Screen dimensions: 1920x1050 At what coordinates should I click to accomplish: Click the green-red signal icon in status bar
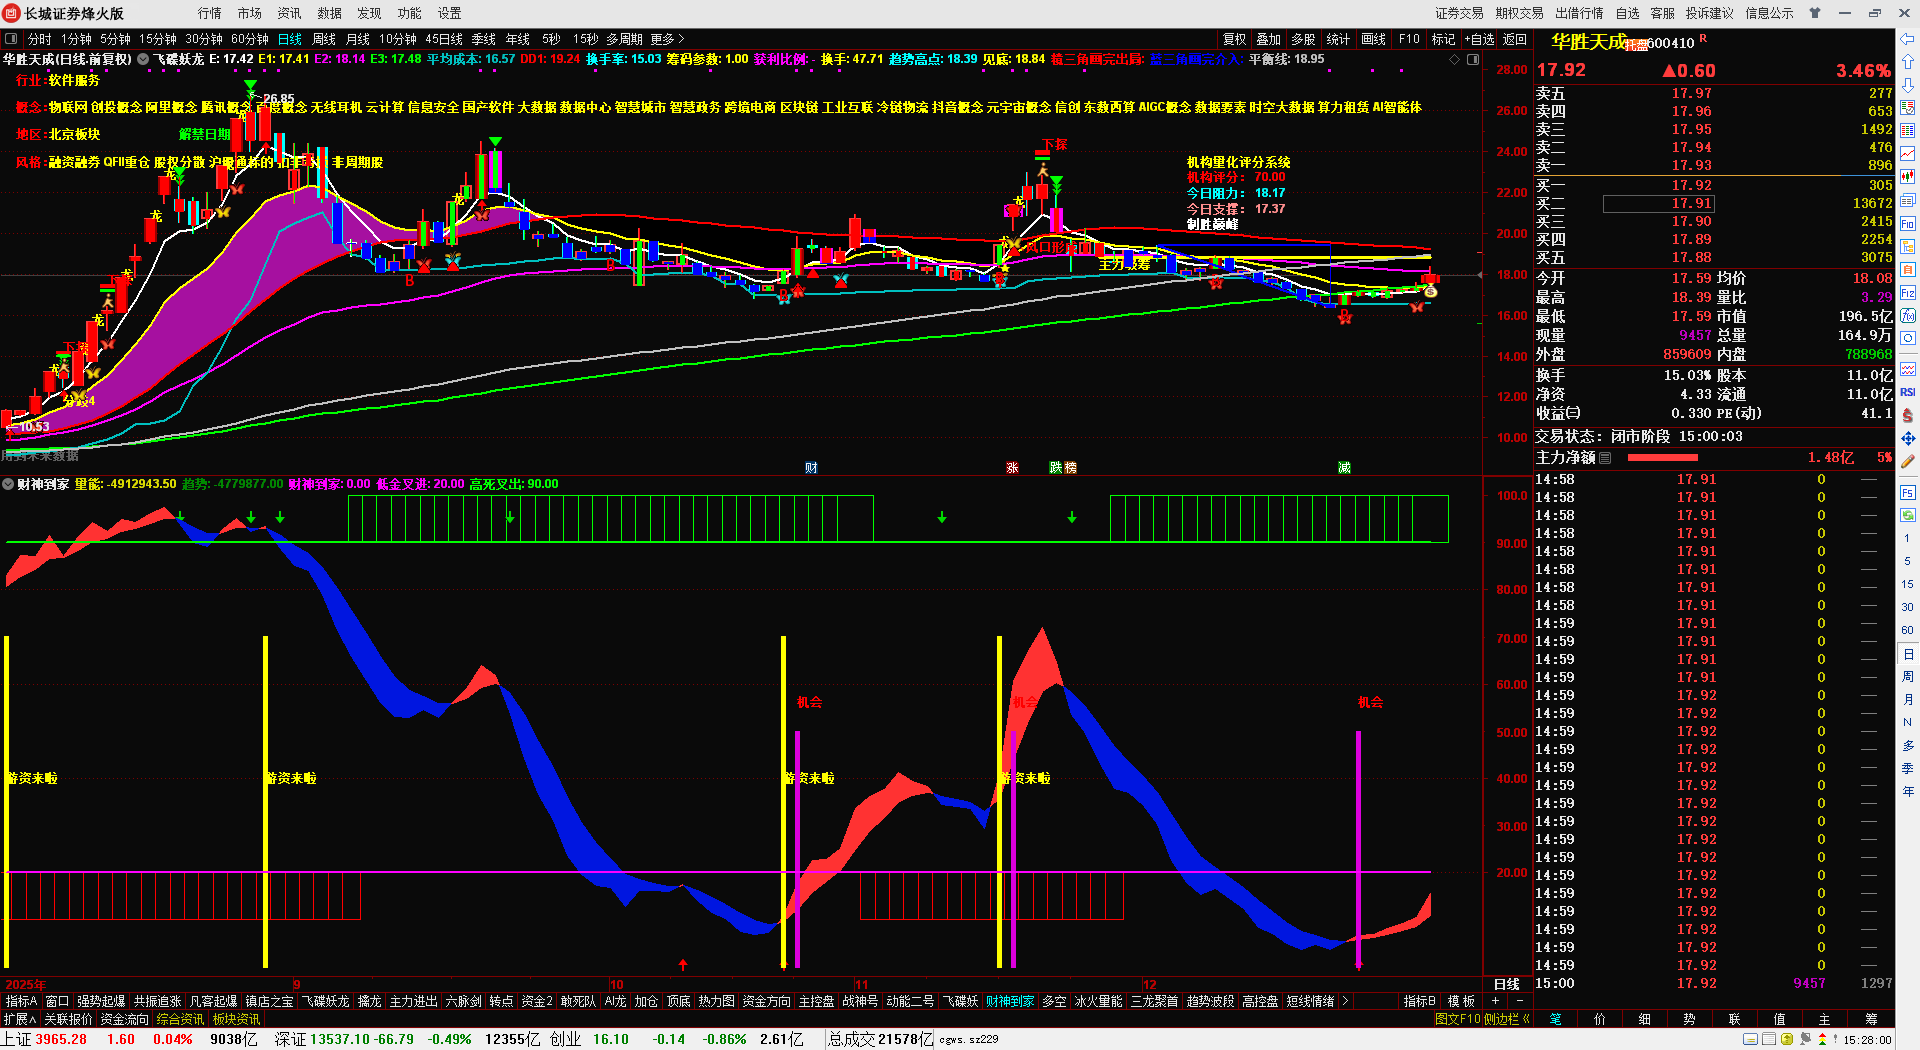click(x=1822, y=1040)
